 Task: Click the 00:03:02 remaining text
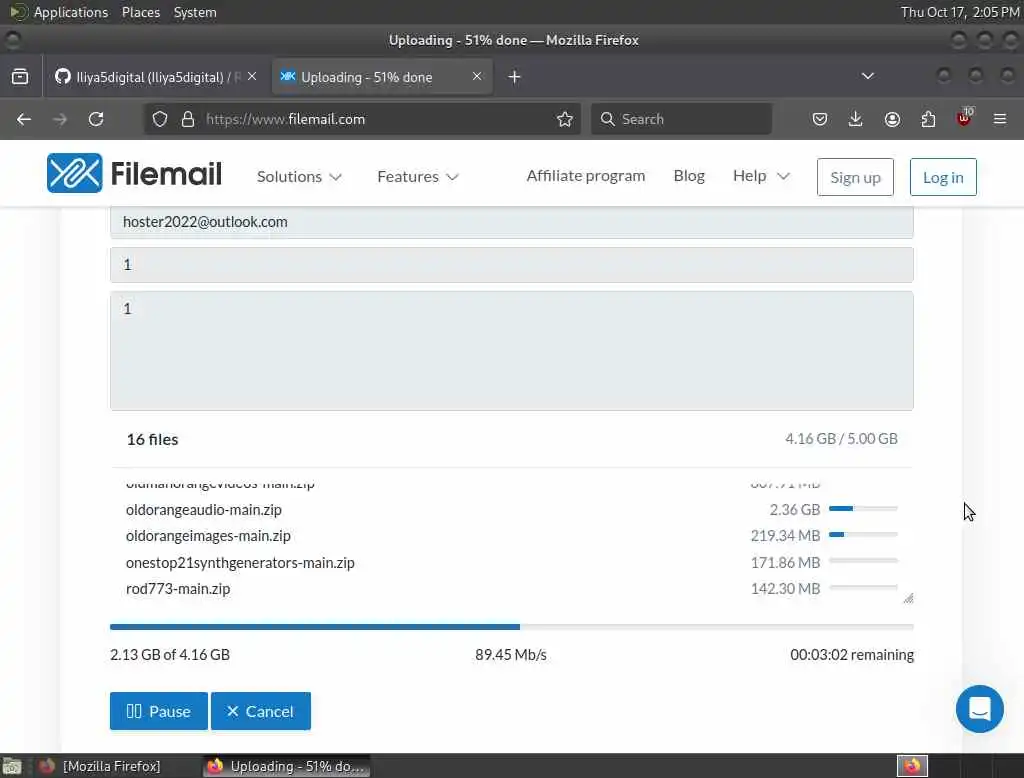coord(852,655)
